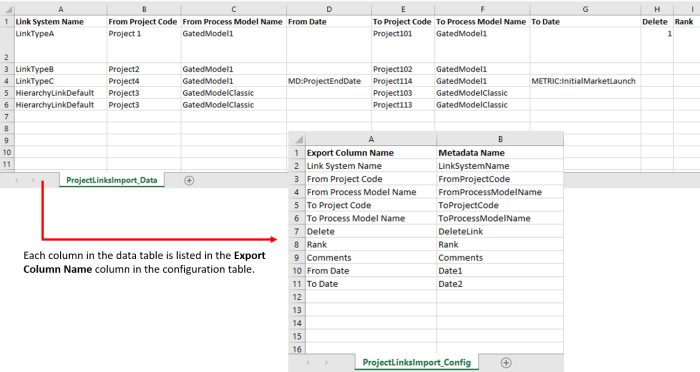Select 'Rank' cell in config column A
The height and width of the screenshot is (372, 700).
click(x=371, y=245)
